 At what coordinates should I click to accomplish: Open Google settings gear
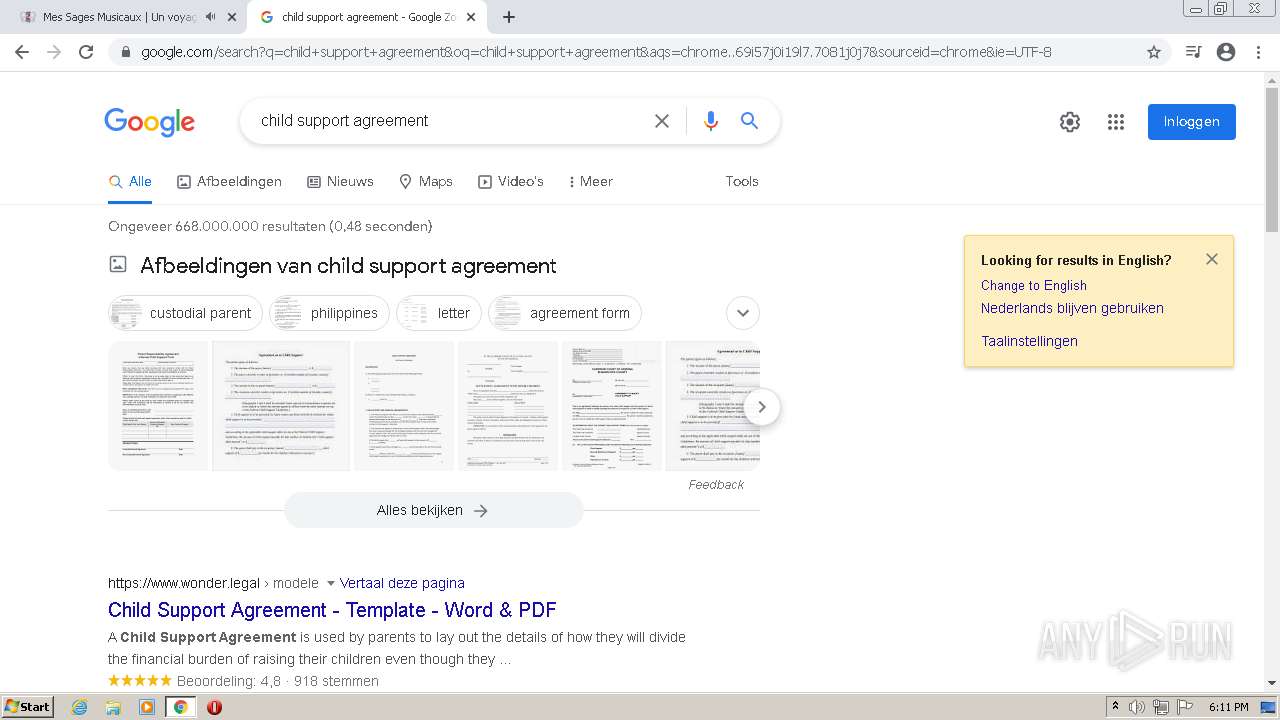tap(1070, 122)
